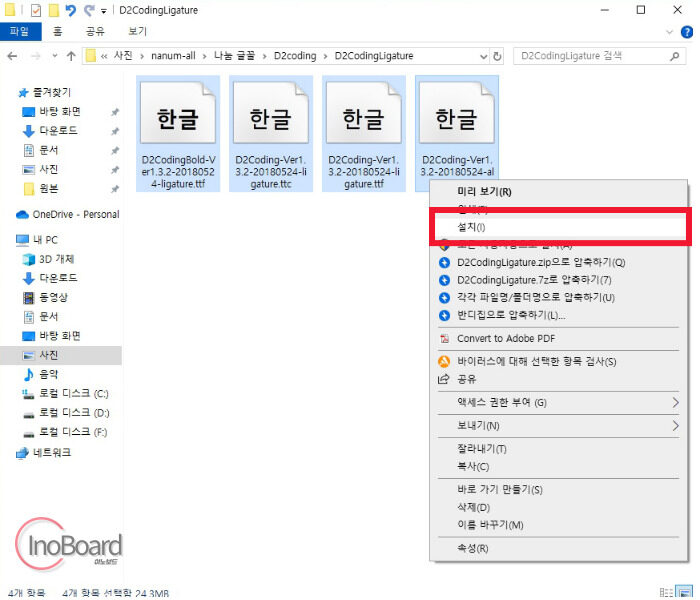Select the D2CodingBold ligature.ttf file
Screen dimensions: 700x600
click(178, 133)
